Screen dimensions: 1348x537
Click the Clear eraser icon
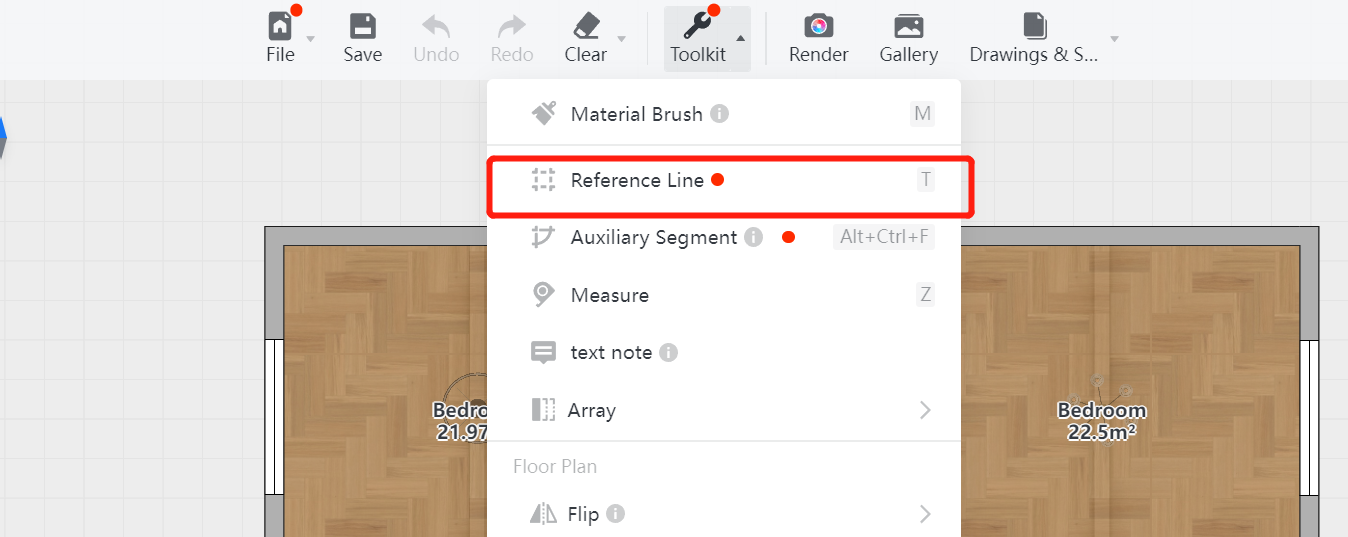tap(585, 26)
